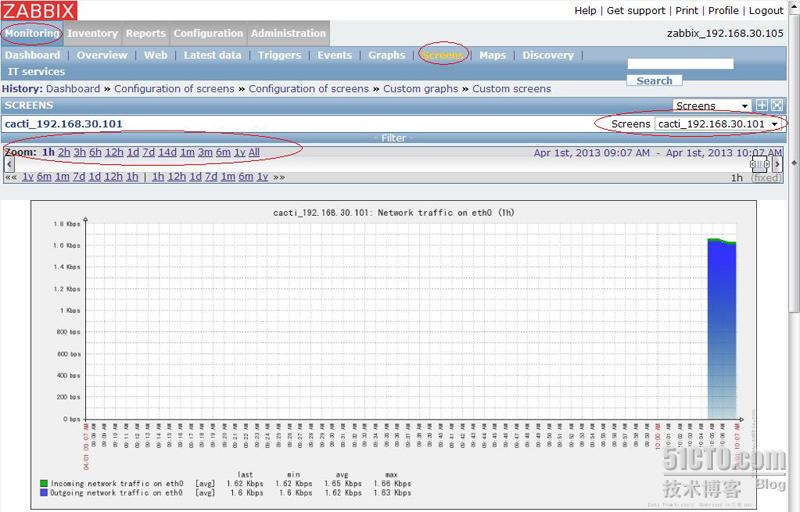Go to the IT services submenu

click(x=36, y=71)
